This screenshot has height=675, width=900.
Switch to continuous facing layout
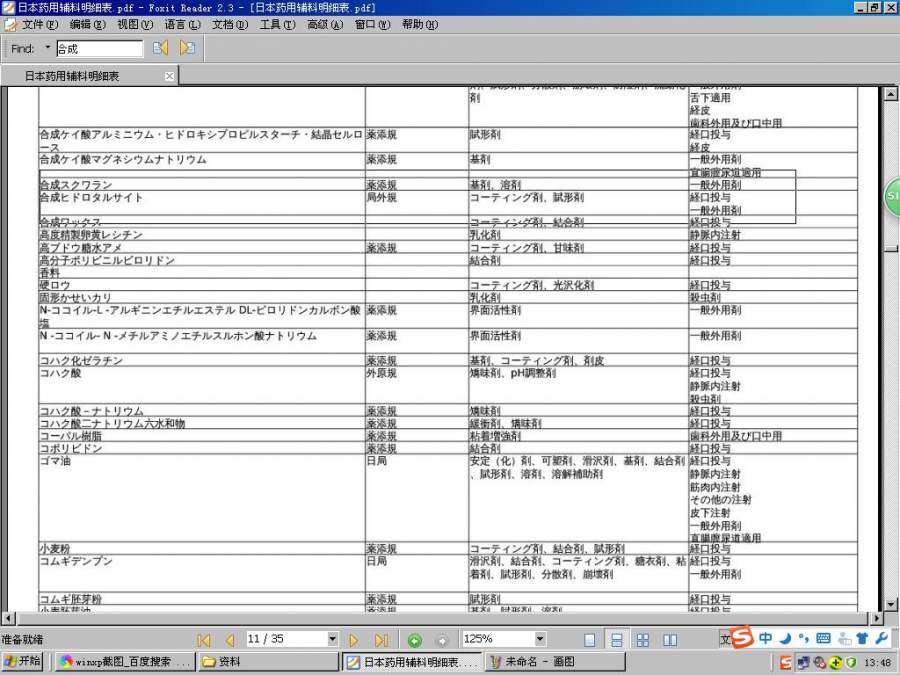tap(643, 640)
